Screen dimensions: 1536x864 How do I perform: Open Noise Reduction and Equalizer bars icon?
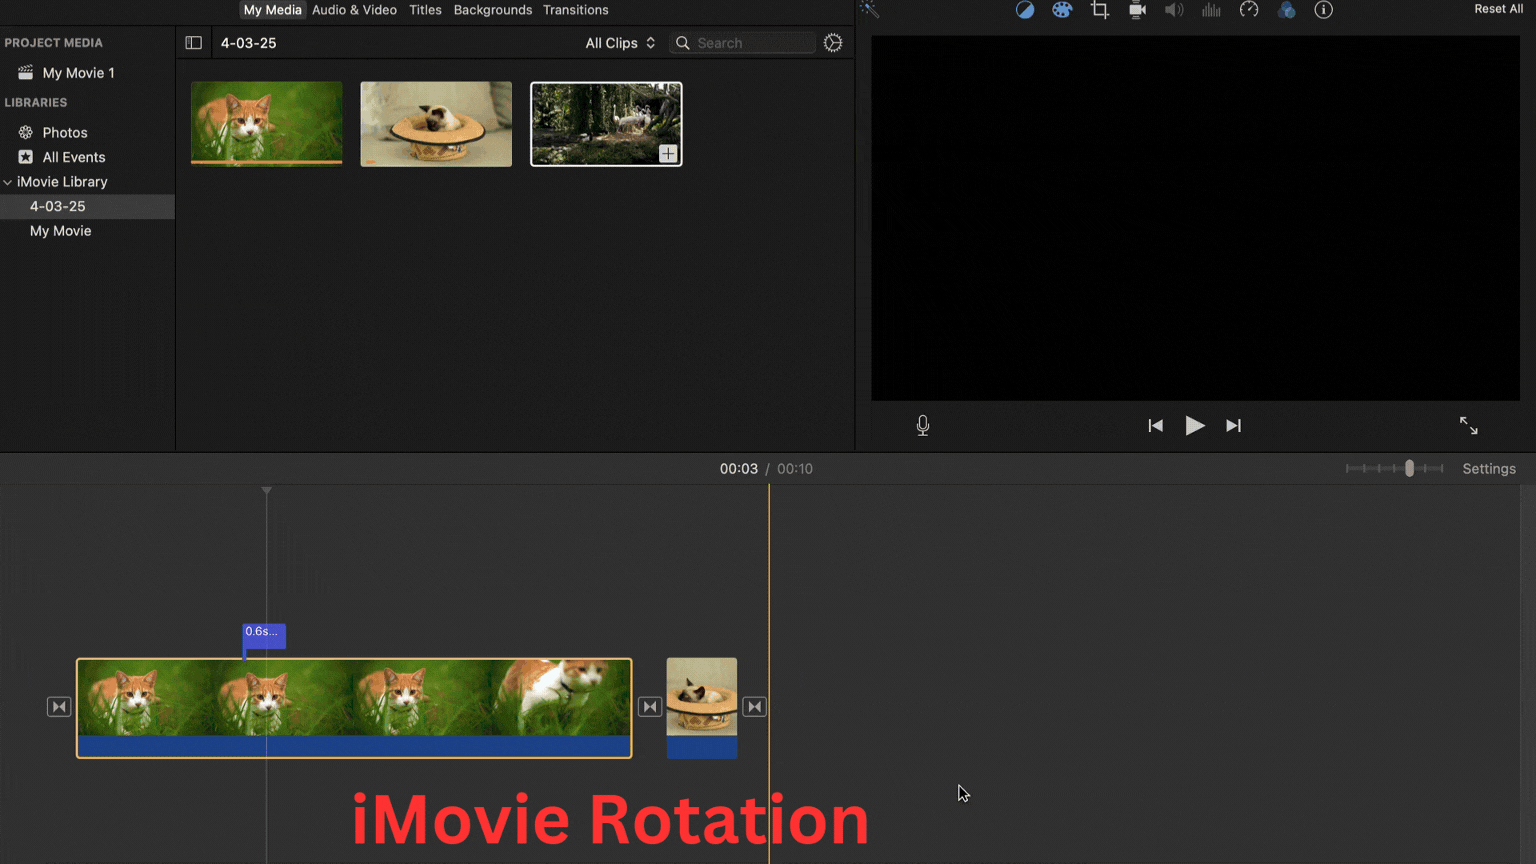1211,10
